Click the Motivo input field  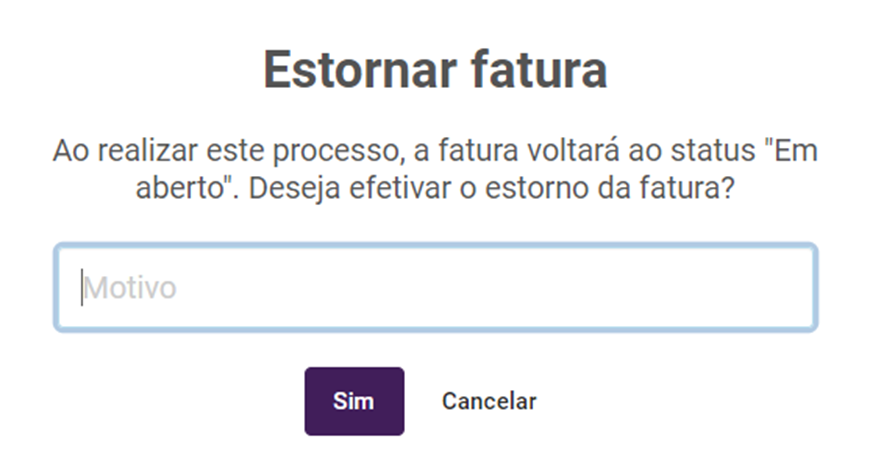tap(435, 288)
